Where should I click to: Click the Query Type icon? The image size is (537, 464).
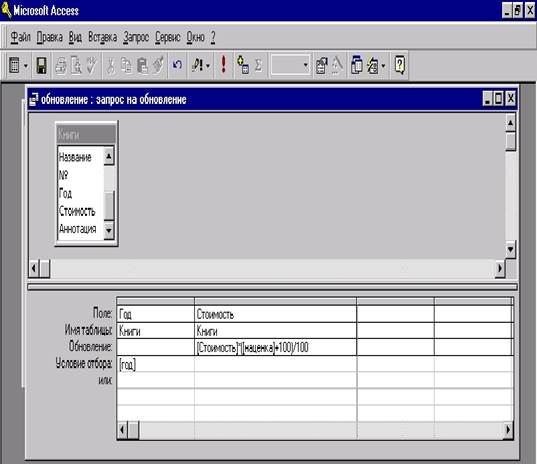[198, 64]
